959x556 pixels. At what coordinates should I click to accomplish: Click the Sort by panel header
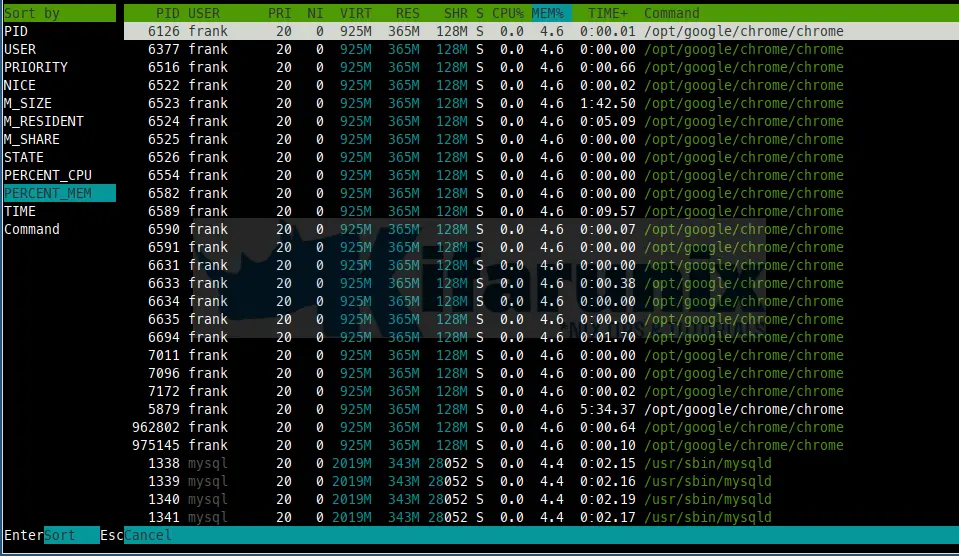pos(59,13)
